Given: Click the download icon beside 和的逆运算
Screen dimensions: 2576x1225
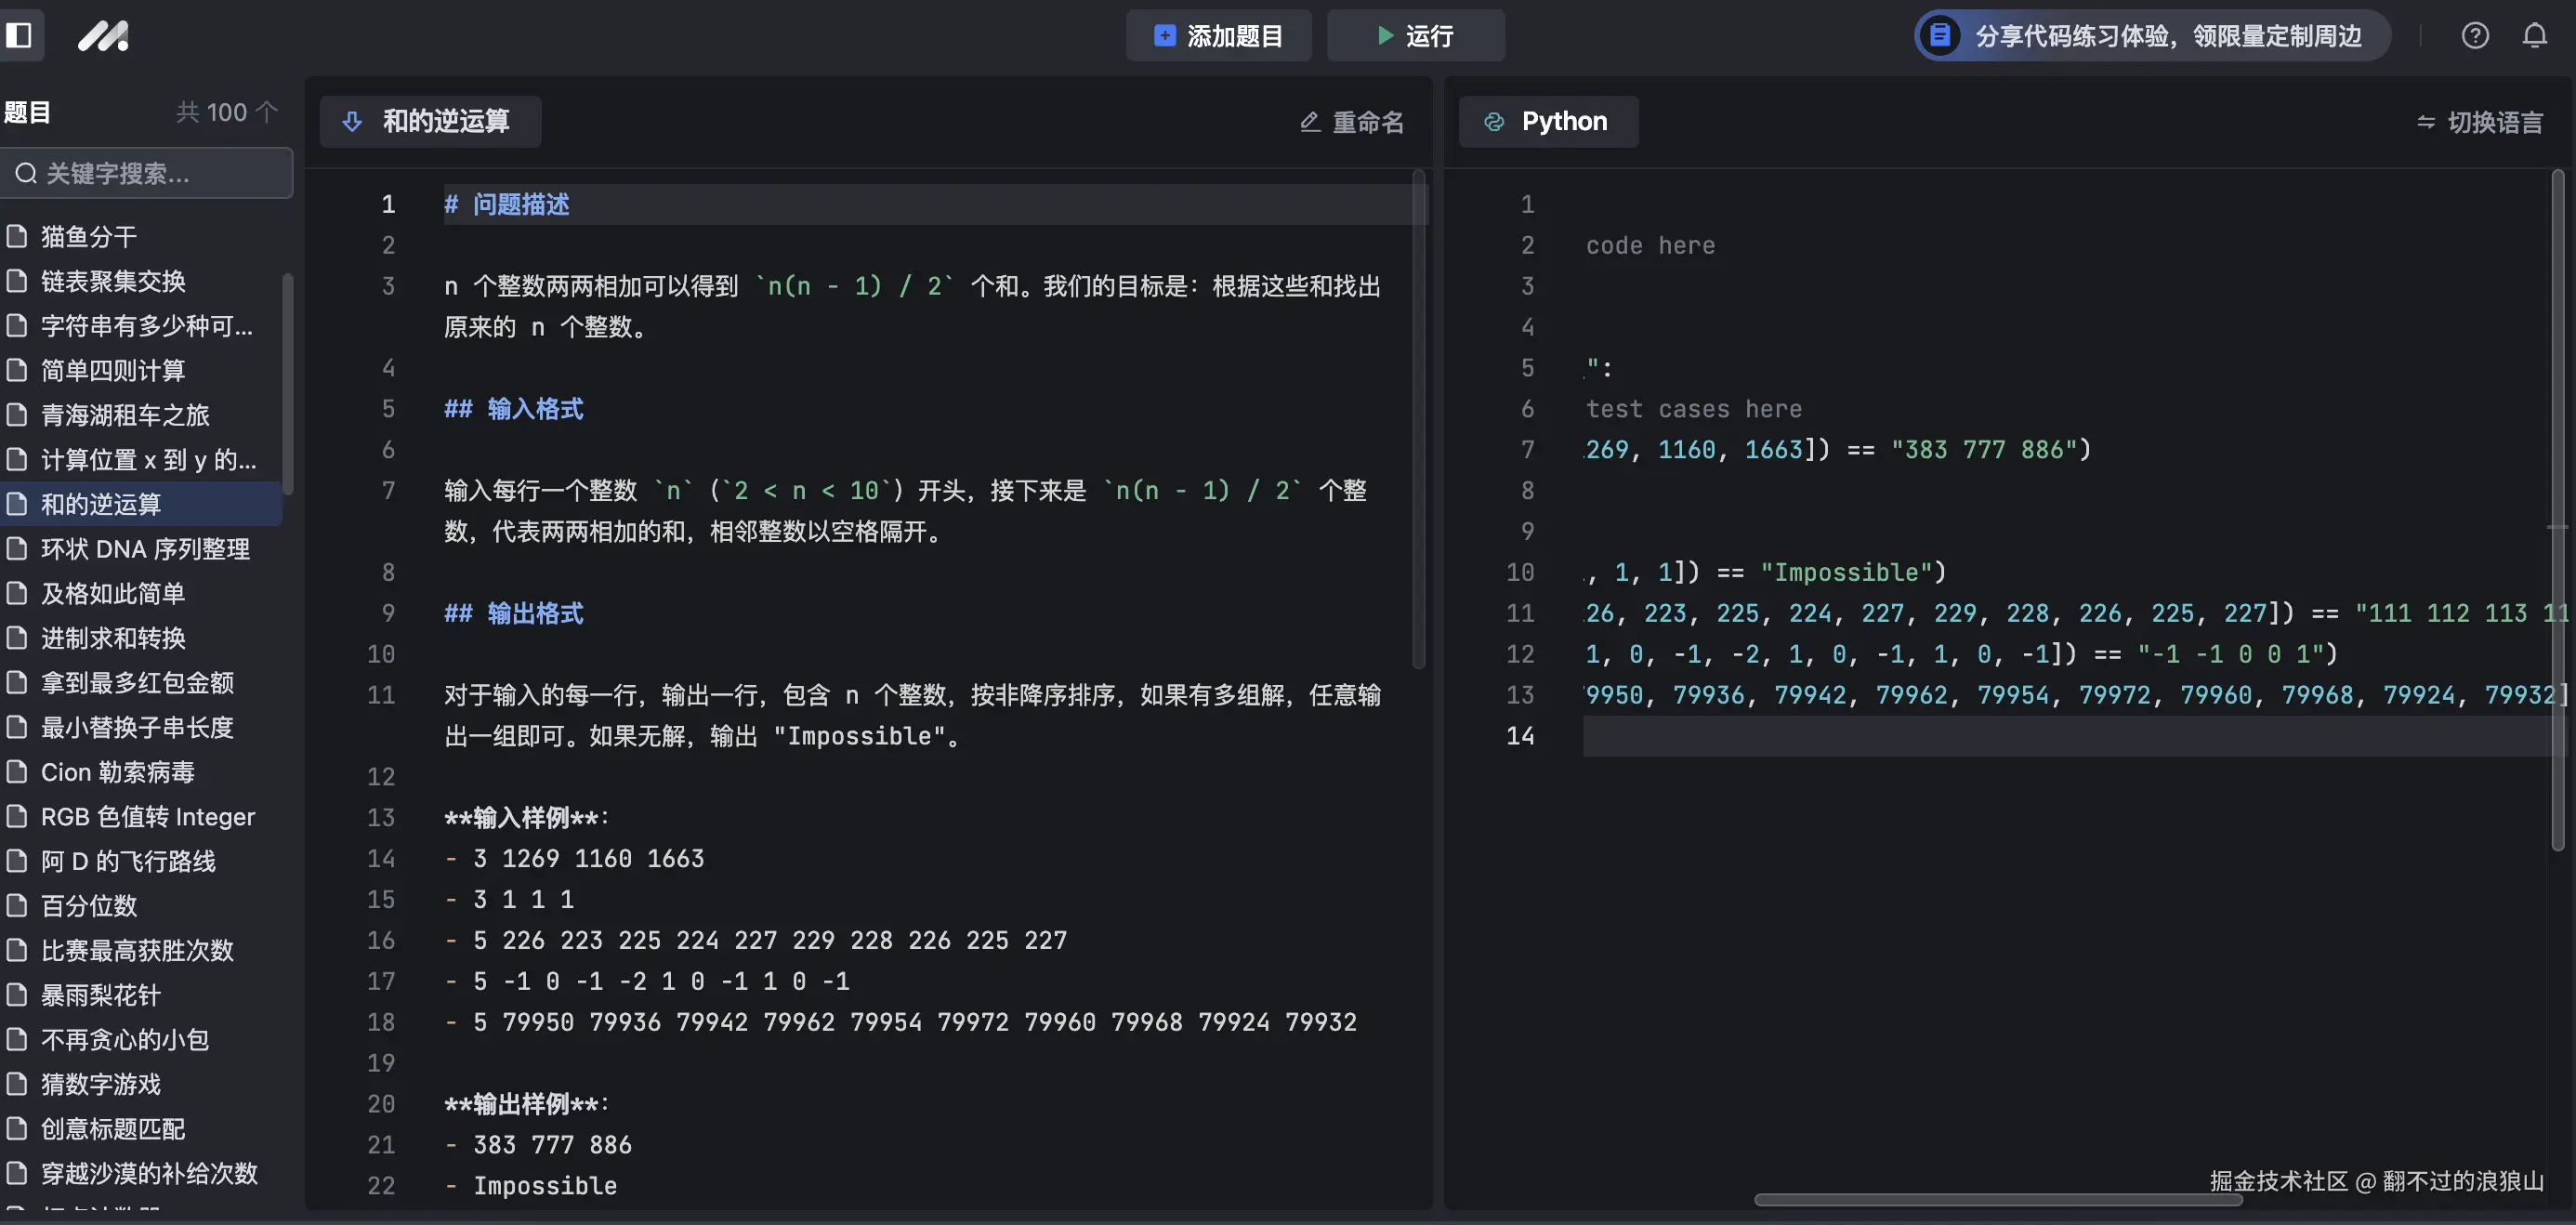Looking at the screenshot, I should (x=352, y=121).
